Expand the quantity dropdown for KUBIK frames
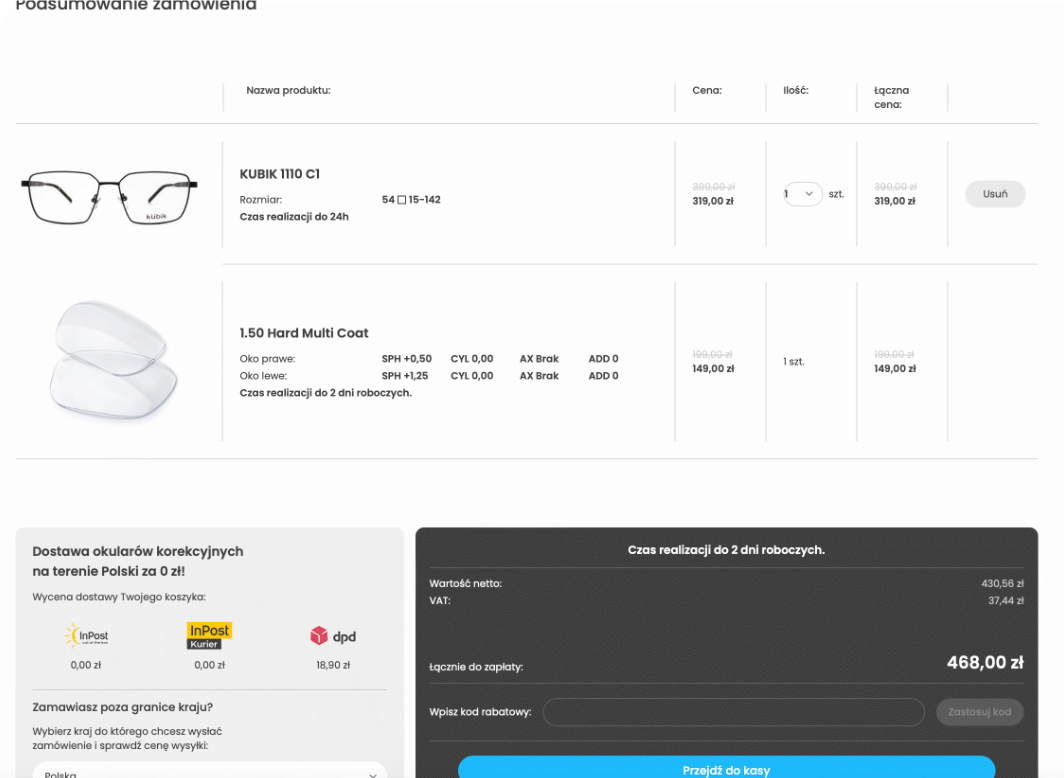Screen dimensions: 1064x778 (x=802, y=194)
